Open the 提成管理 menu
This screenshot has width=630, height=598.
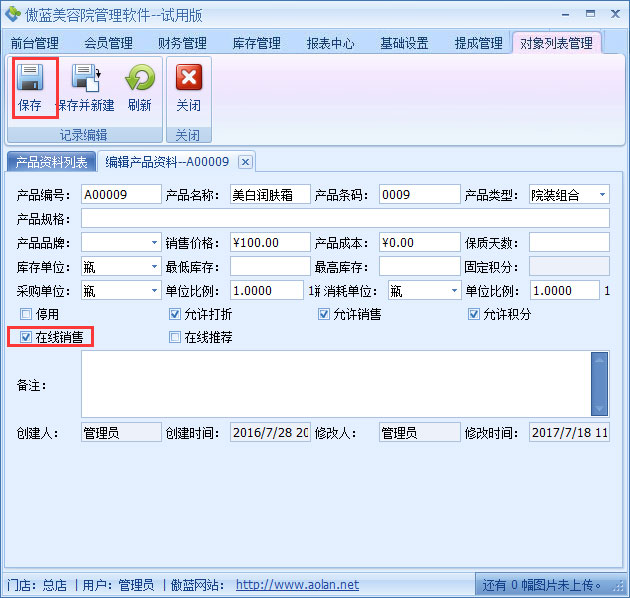pyautogui.click(x=479, y=43)
